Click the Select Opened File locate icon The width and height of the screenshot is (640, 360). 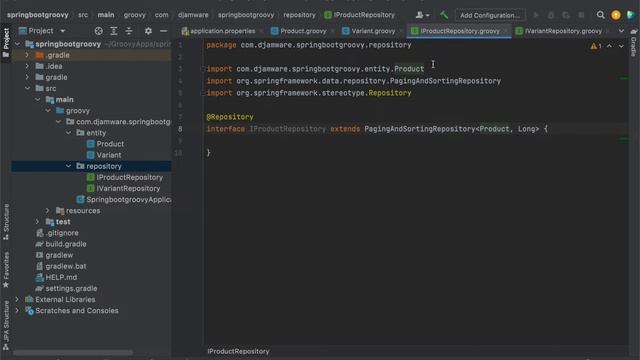pos(98,31)
